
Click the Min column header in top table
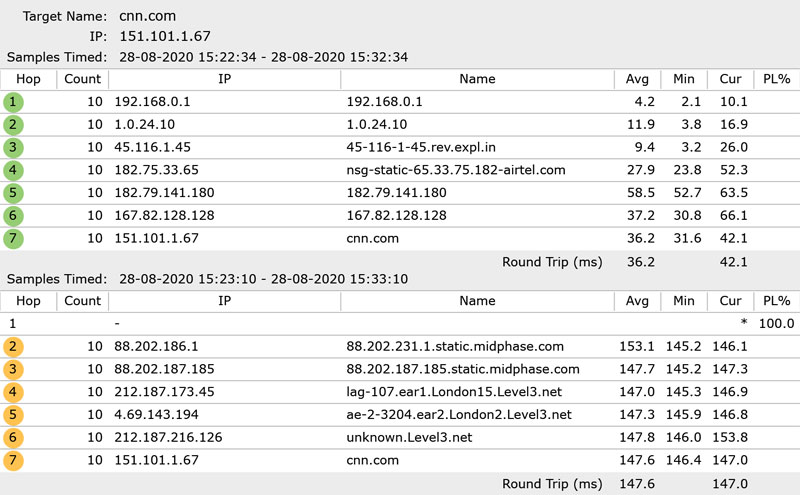point(684,79)
